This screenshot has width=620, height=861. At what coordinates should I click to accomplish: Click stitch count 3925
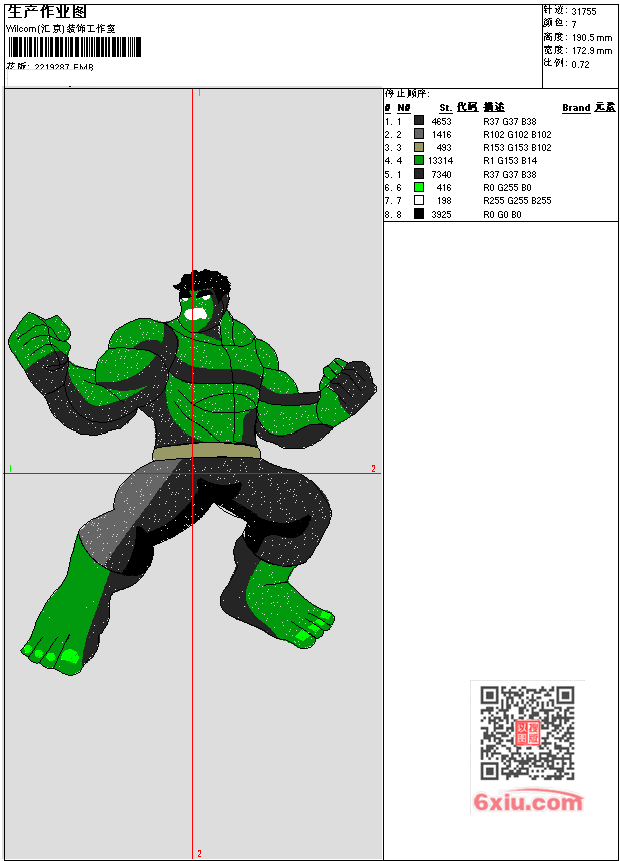click(441, 215)
